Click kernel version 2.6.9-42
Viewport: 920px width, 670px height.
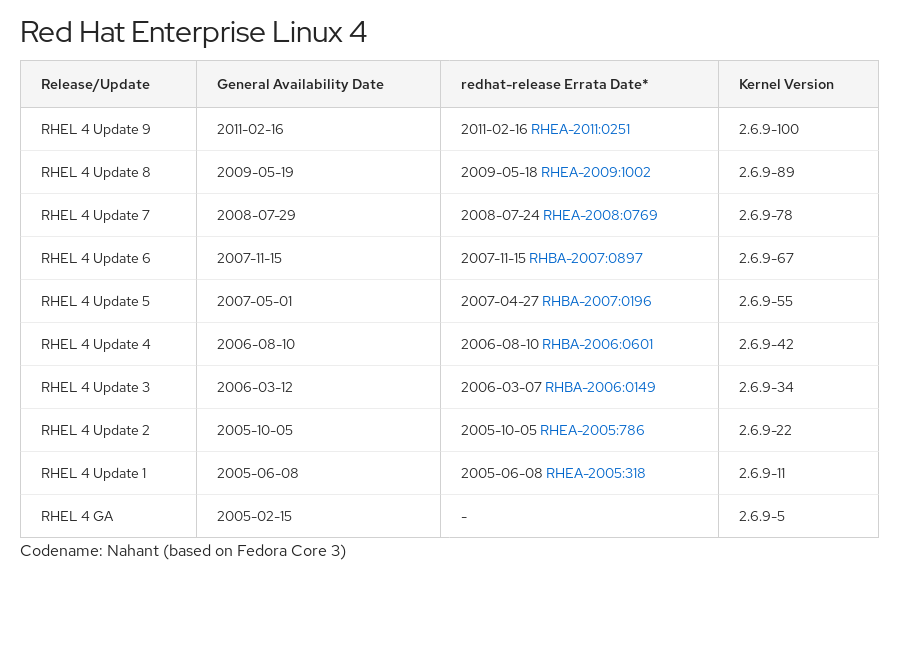pyautogui.click(x=766, y=344)
